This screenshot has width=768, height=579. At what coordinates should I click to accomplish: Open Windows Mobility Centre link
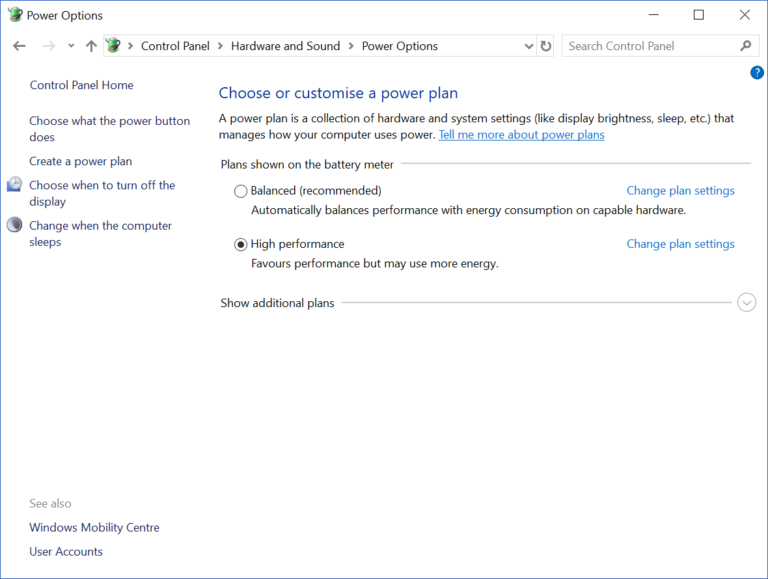94,528
